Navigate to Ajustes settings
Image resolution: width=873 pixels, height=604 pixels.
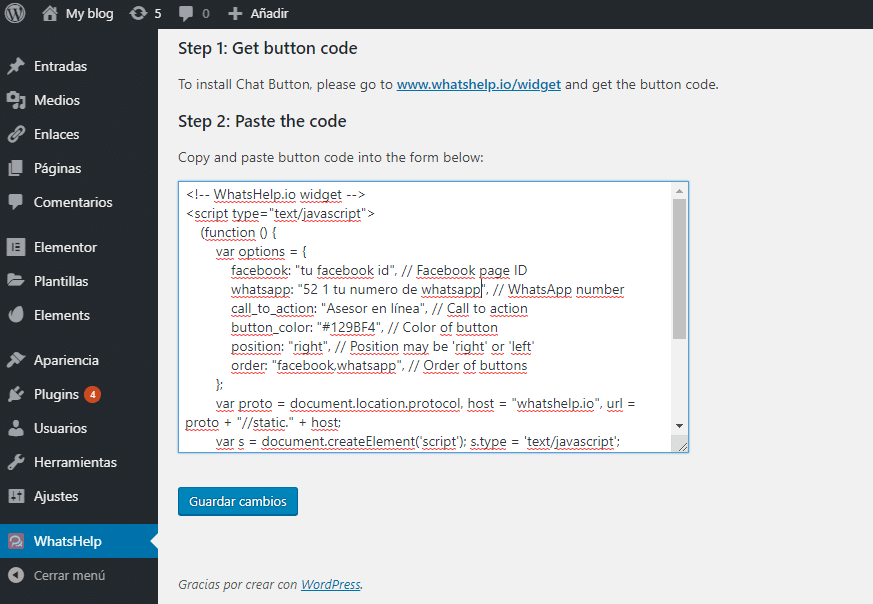(55, 496)
